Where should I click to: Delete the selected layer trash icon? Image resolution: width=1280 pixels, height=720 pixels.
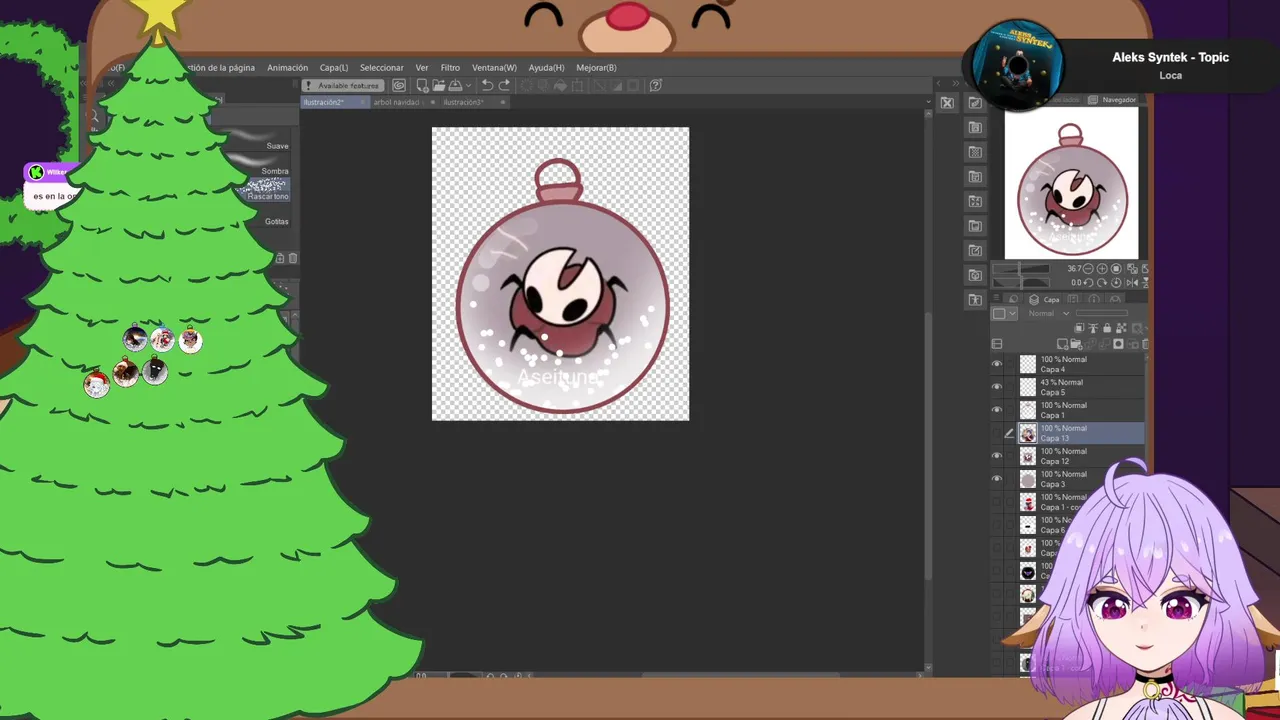point(1145,344)
